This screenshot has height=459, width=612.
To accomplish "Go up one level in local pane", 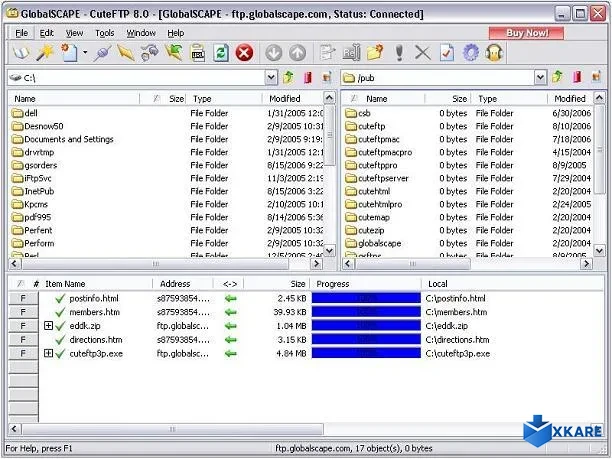I will pos(288,77).
